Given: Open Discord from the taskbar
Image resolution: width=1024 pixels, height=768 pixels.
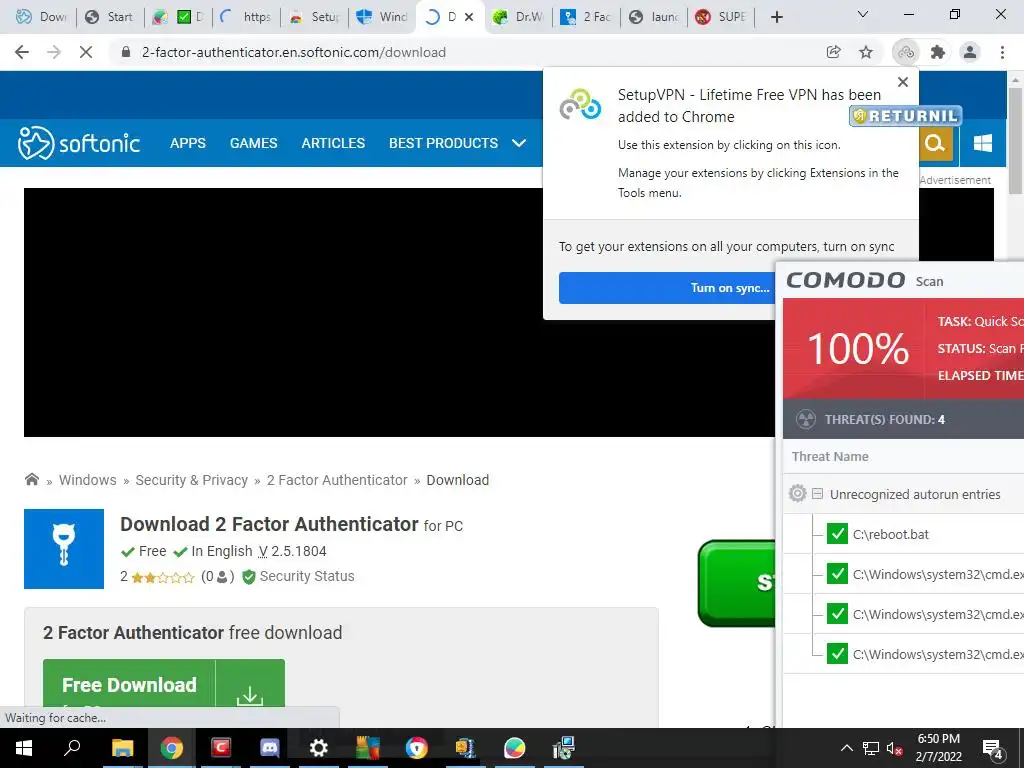Looking at the screenshot, I should (269, 748).
